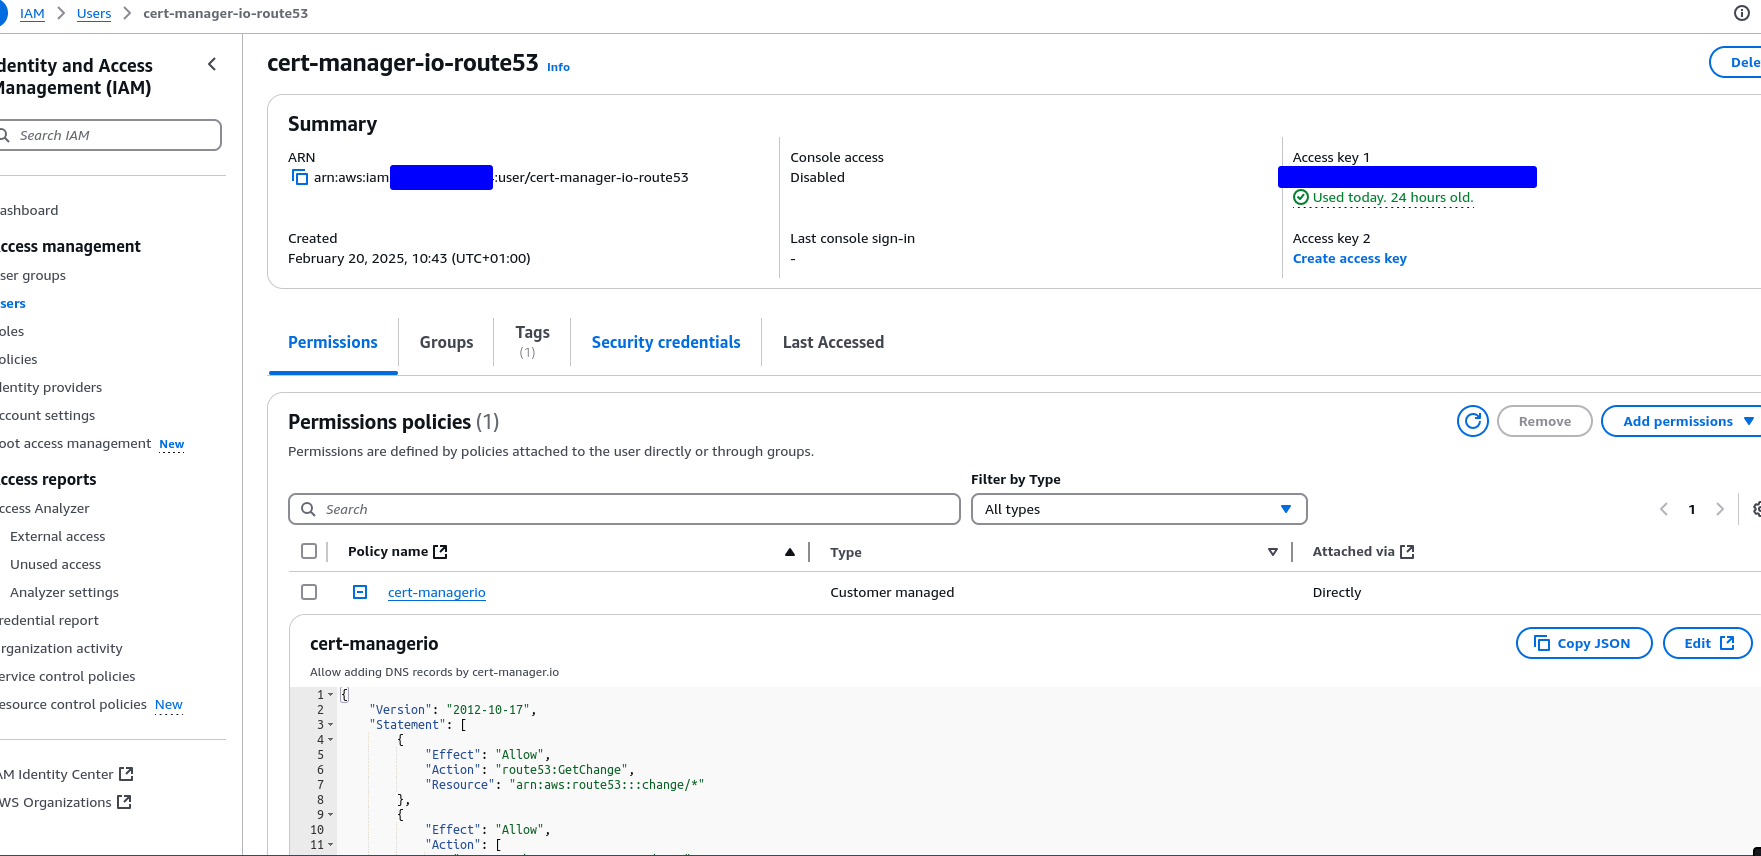Open Analyzer settings in sidebar
1761x856 pixels.
[x=64, y=592]
